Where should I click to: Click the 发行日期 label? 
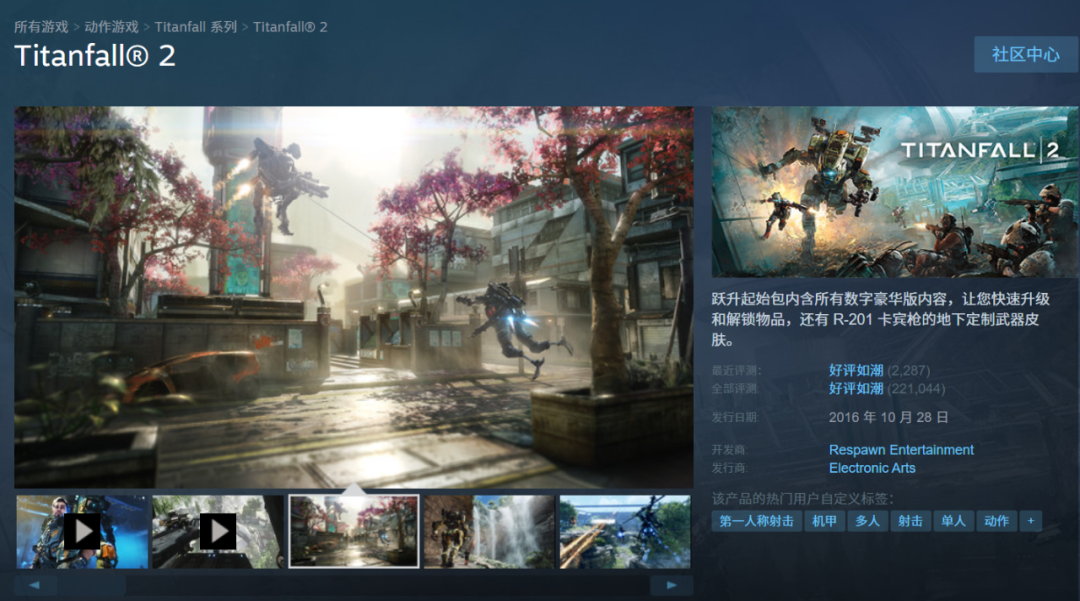(735, 417)
